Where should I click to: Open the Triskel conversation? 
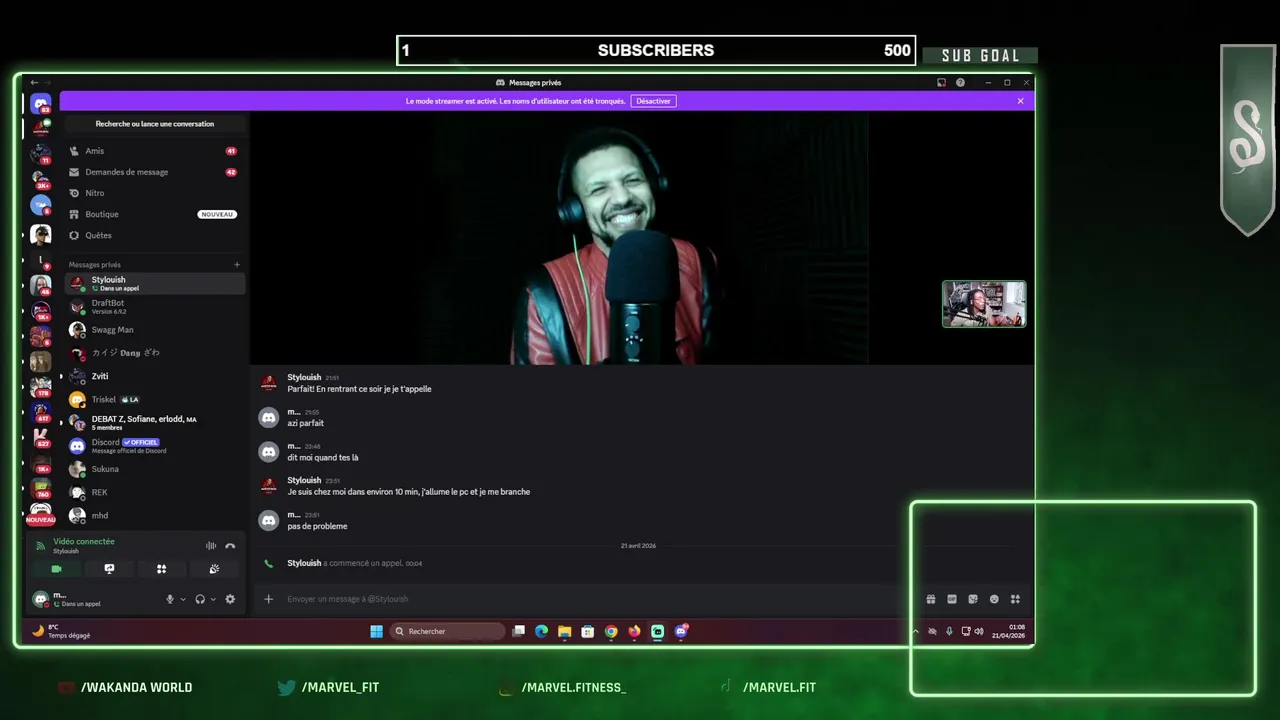[x=154, y=399]
